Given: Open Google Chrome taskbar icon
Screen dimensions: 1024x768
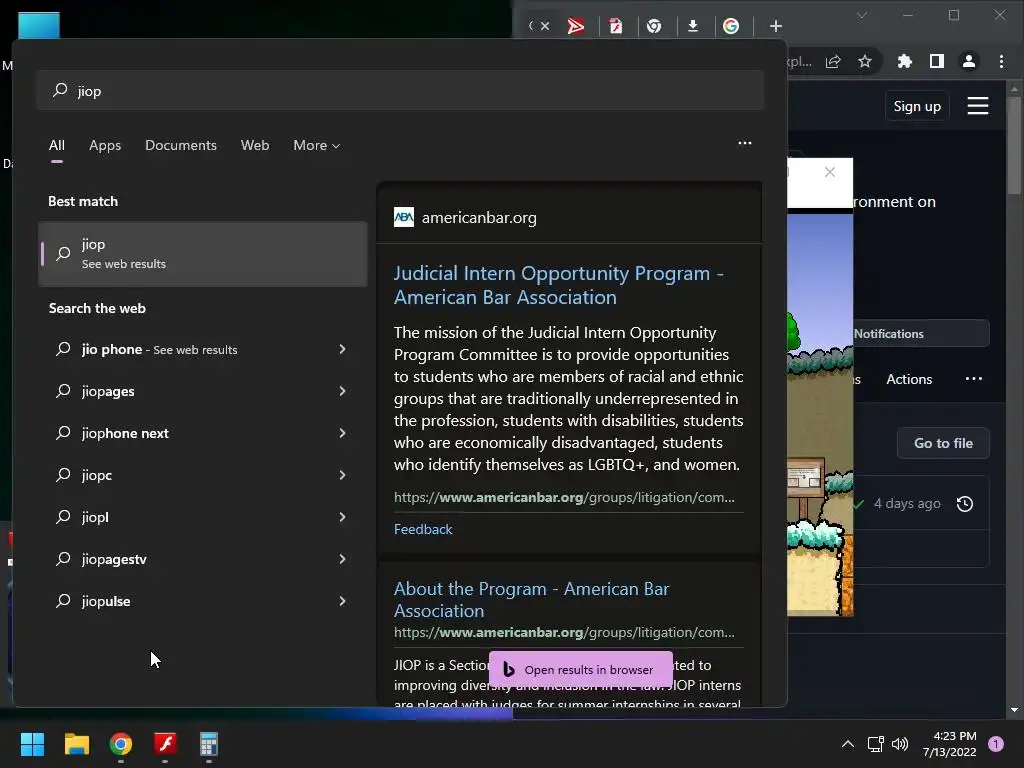Looking at the screenshot, I should [121, 744].
